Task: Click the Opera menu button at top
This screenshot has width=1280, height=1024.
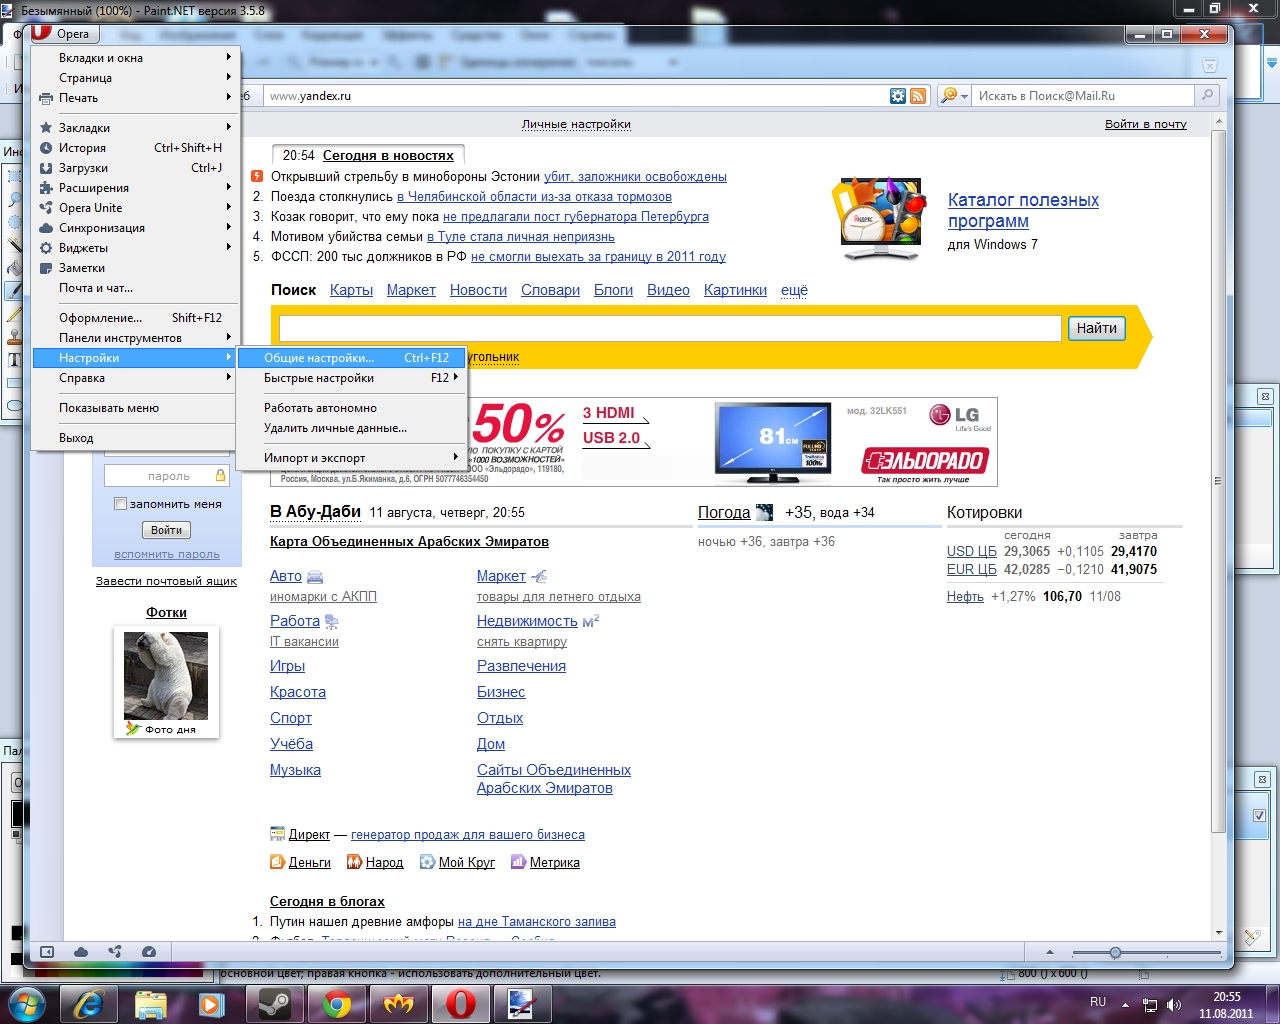Action: pos(64,33)
